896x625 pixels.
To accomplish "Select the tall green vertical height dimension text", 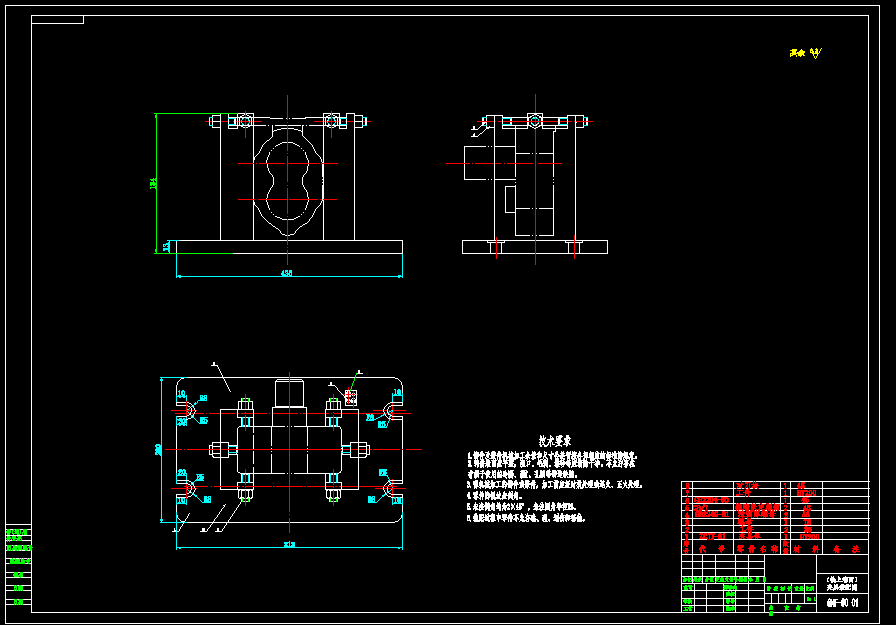I will pyautogui.click(x=153, y=183).
